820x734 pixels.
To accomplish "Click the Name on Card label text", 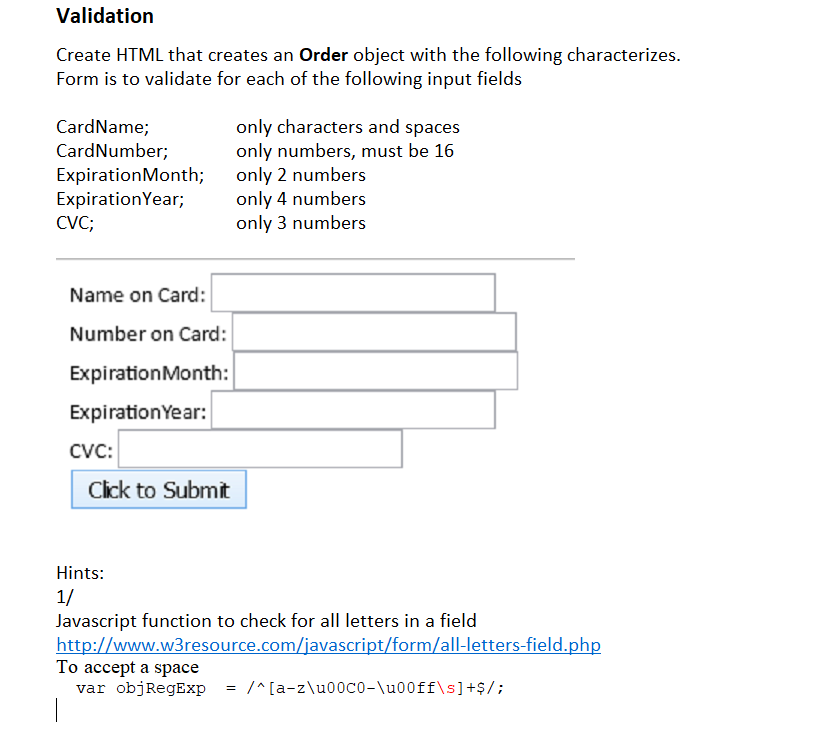I will (136, 294).
